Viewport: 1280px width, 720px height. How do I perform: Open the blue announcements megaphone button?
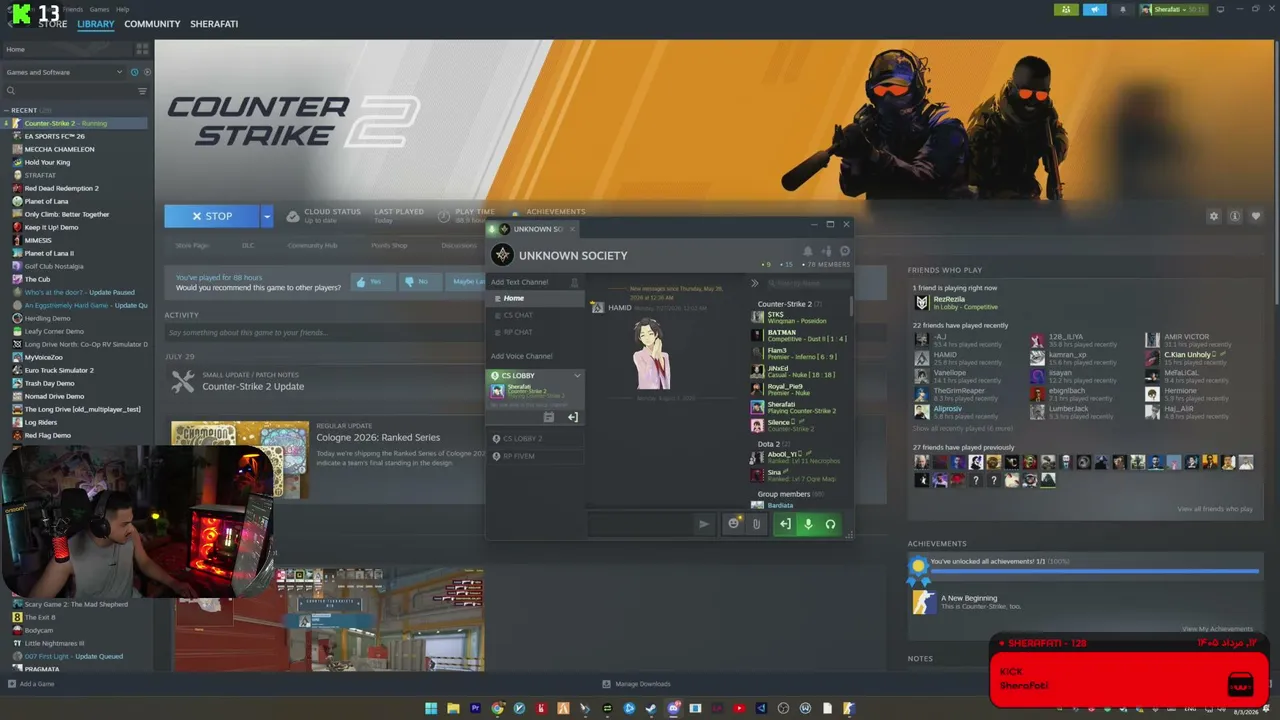tap(1096, 10)
